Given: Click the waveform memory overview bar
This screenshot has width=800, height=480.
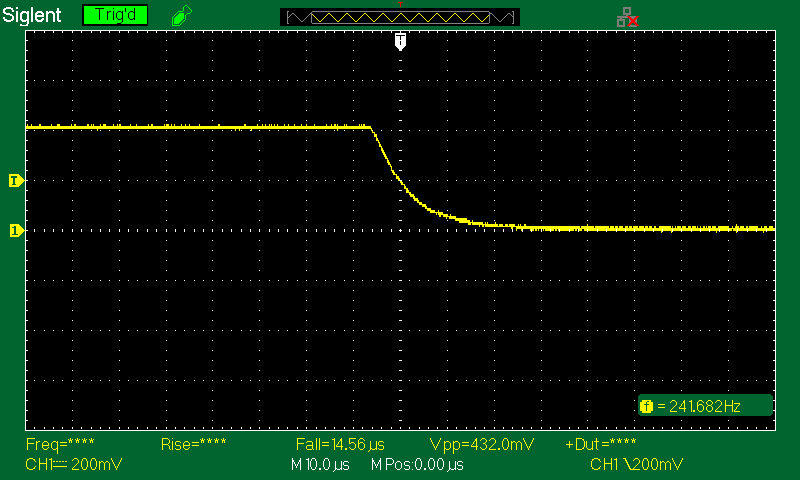Looking at the screenshot, I should click(400, 16).
